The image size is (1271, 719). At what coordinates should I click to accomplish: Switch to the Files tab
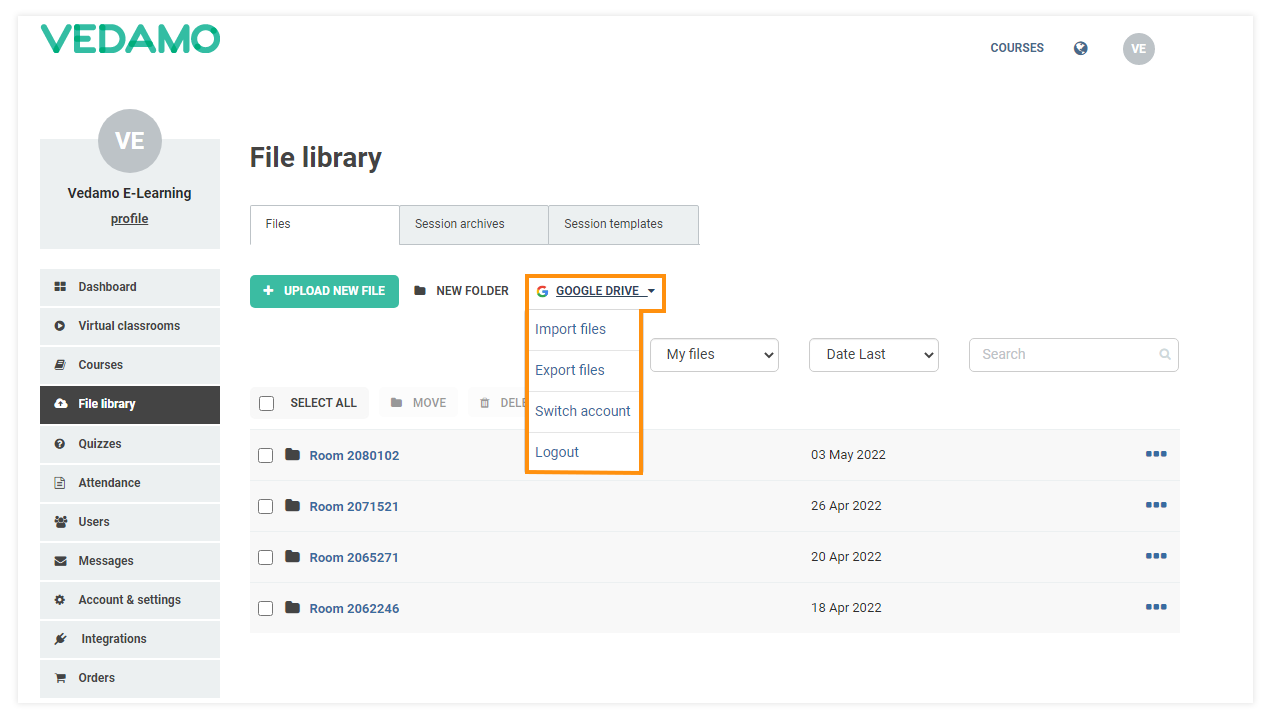pos(325,225)
